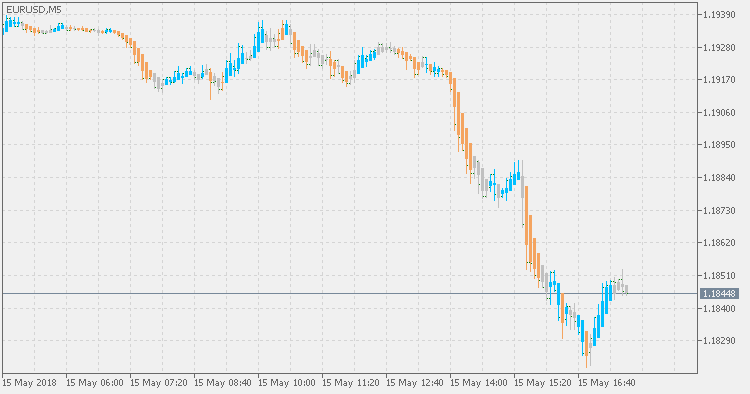
Task: Click the 1.18620 price axis label
Action: (x=719, y=243)
